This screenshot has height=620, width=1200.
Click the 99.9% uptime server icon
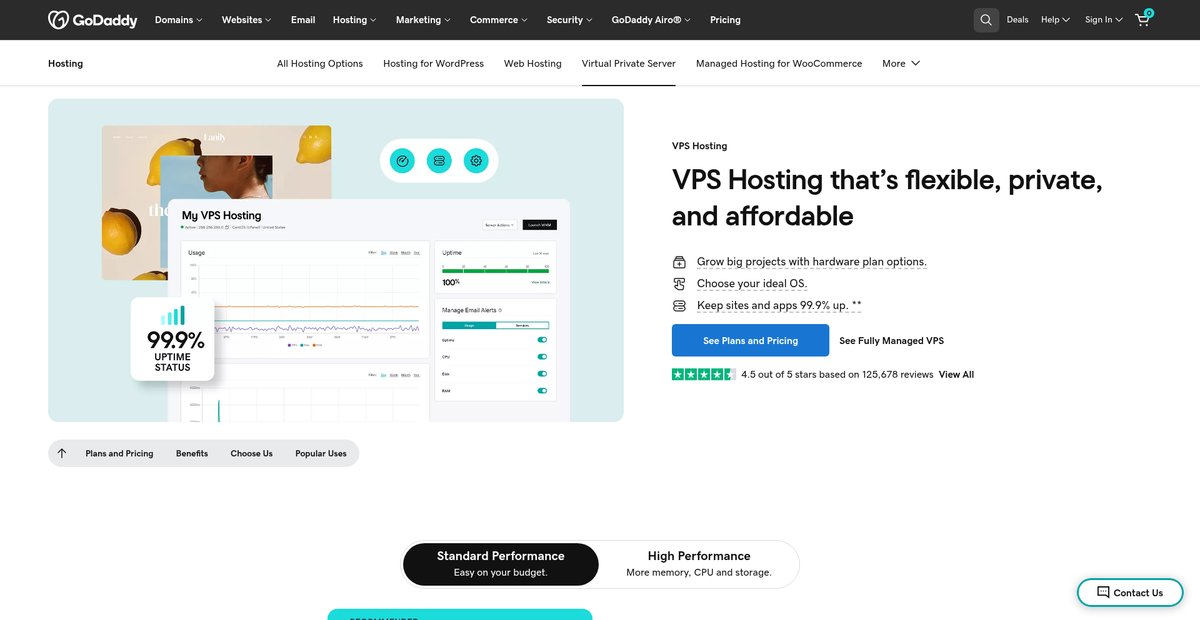pos(680,306)
